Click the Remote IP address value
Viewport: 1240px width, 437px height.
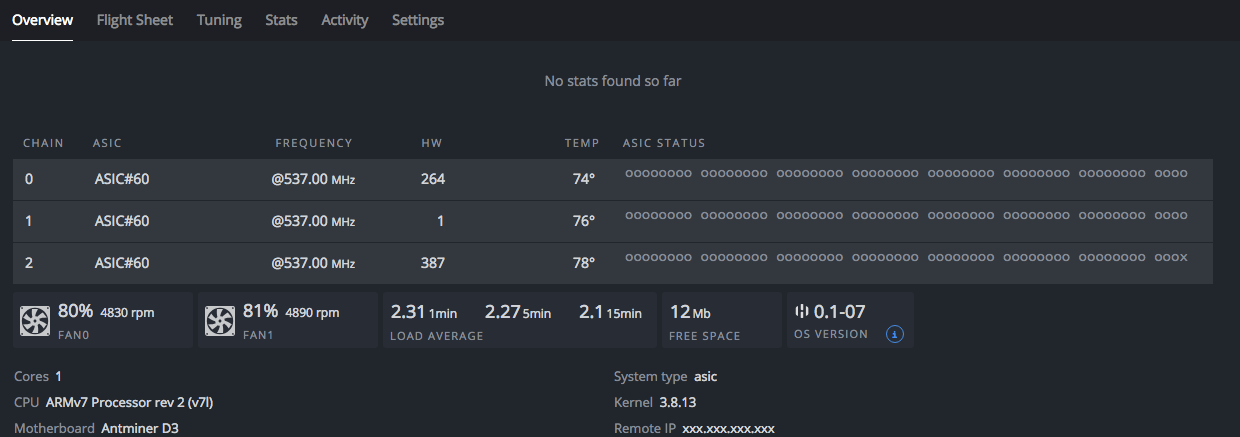tap(728, 428)
